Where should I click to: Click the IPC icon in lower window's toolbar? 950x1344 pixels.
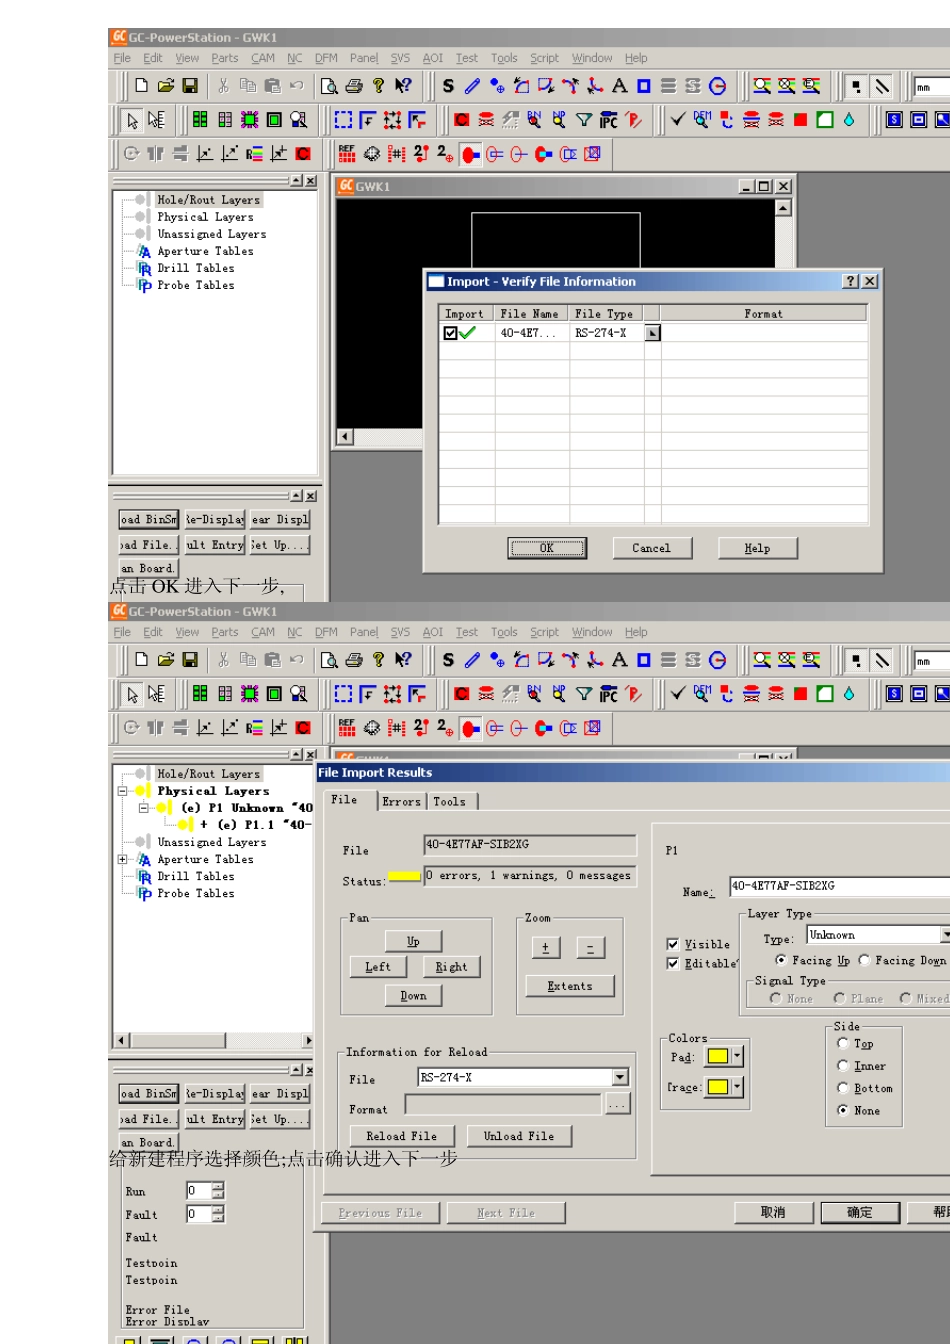click(608, 694)
